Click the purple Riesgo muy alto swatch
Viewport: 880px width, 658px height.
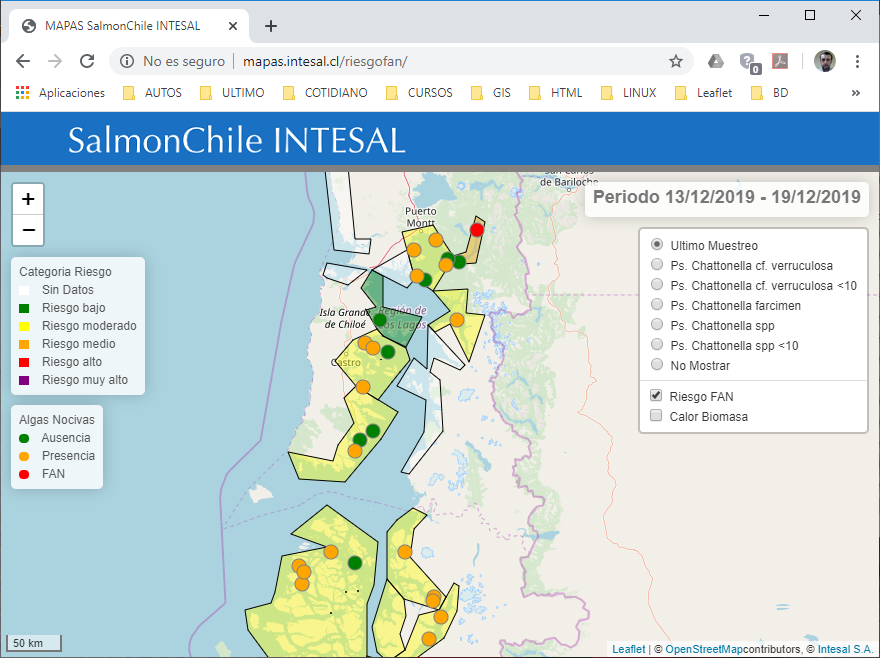point(24,380)
